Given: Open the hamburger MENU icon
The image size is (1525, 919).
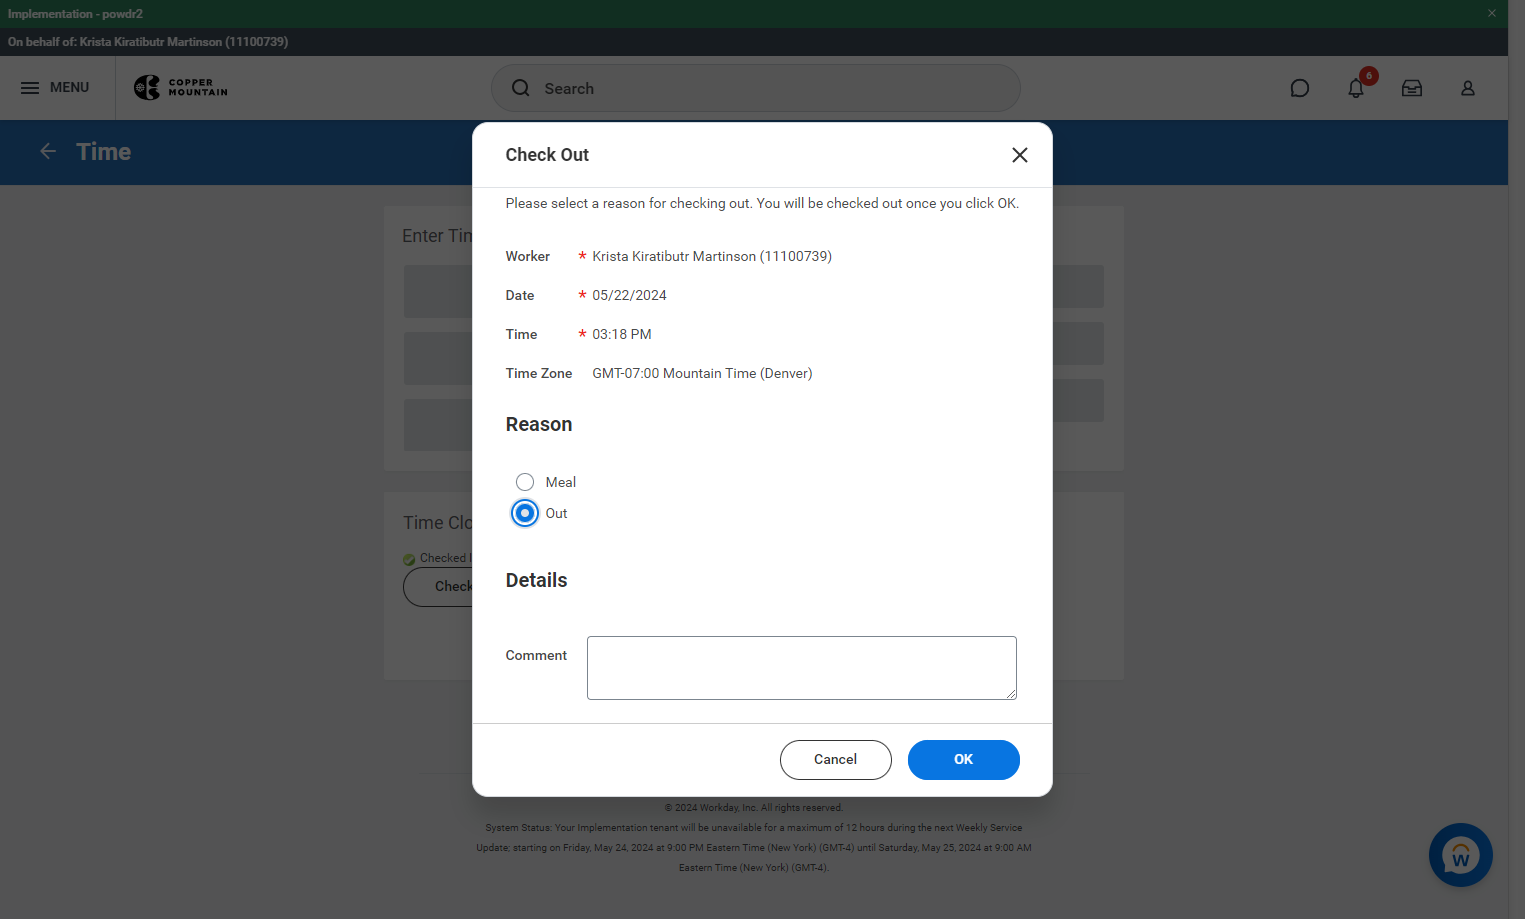Looking at the screenshot, I should 30,88.
